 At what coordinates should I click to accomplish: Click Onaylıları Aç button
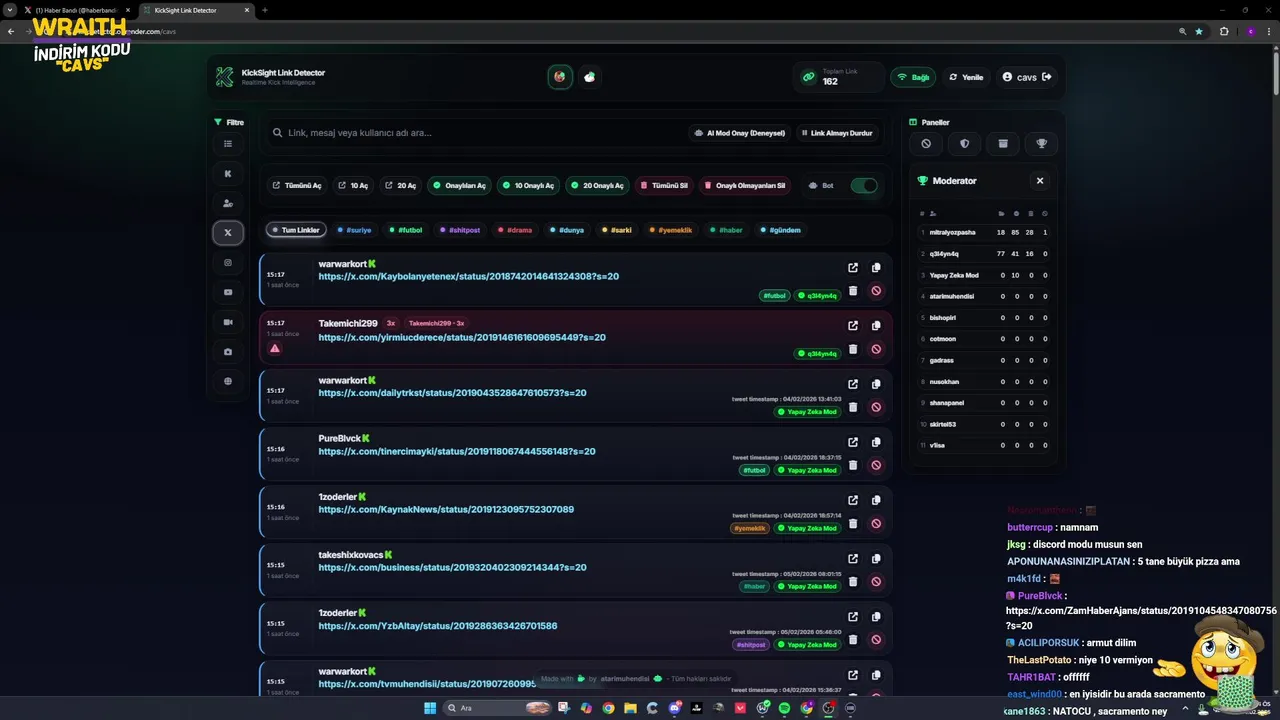459,185
